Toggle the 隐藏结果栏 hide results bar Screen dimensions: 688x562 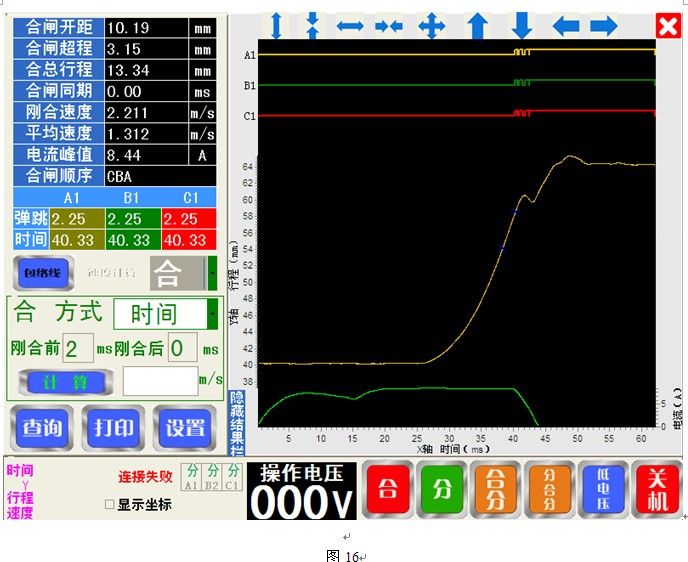[237, 422]
